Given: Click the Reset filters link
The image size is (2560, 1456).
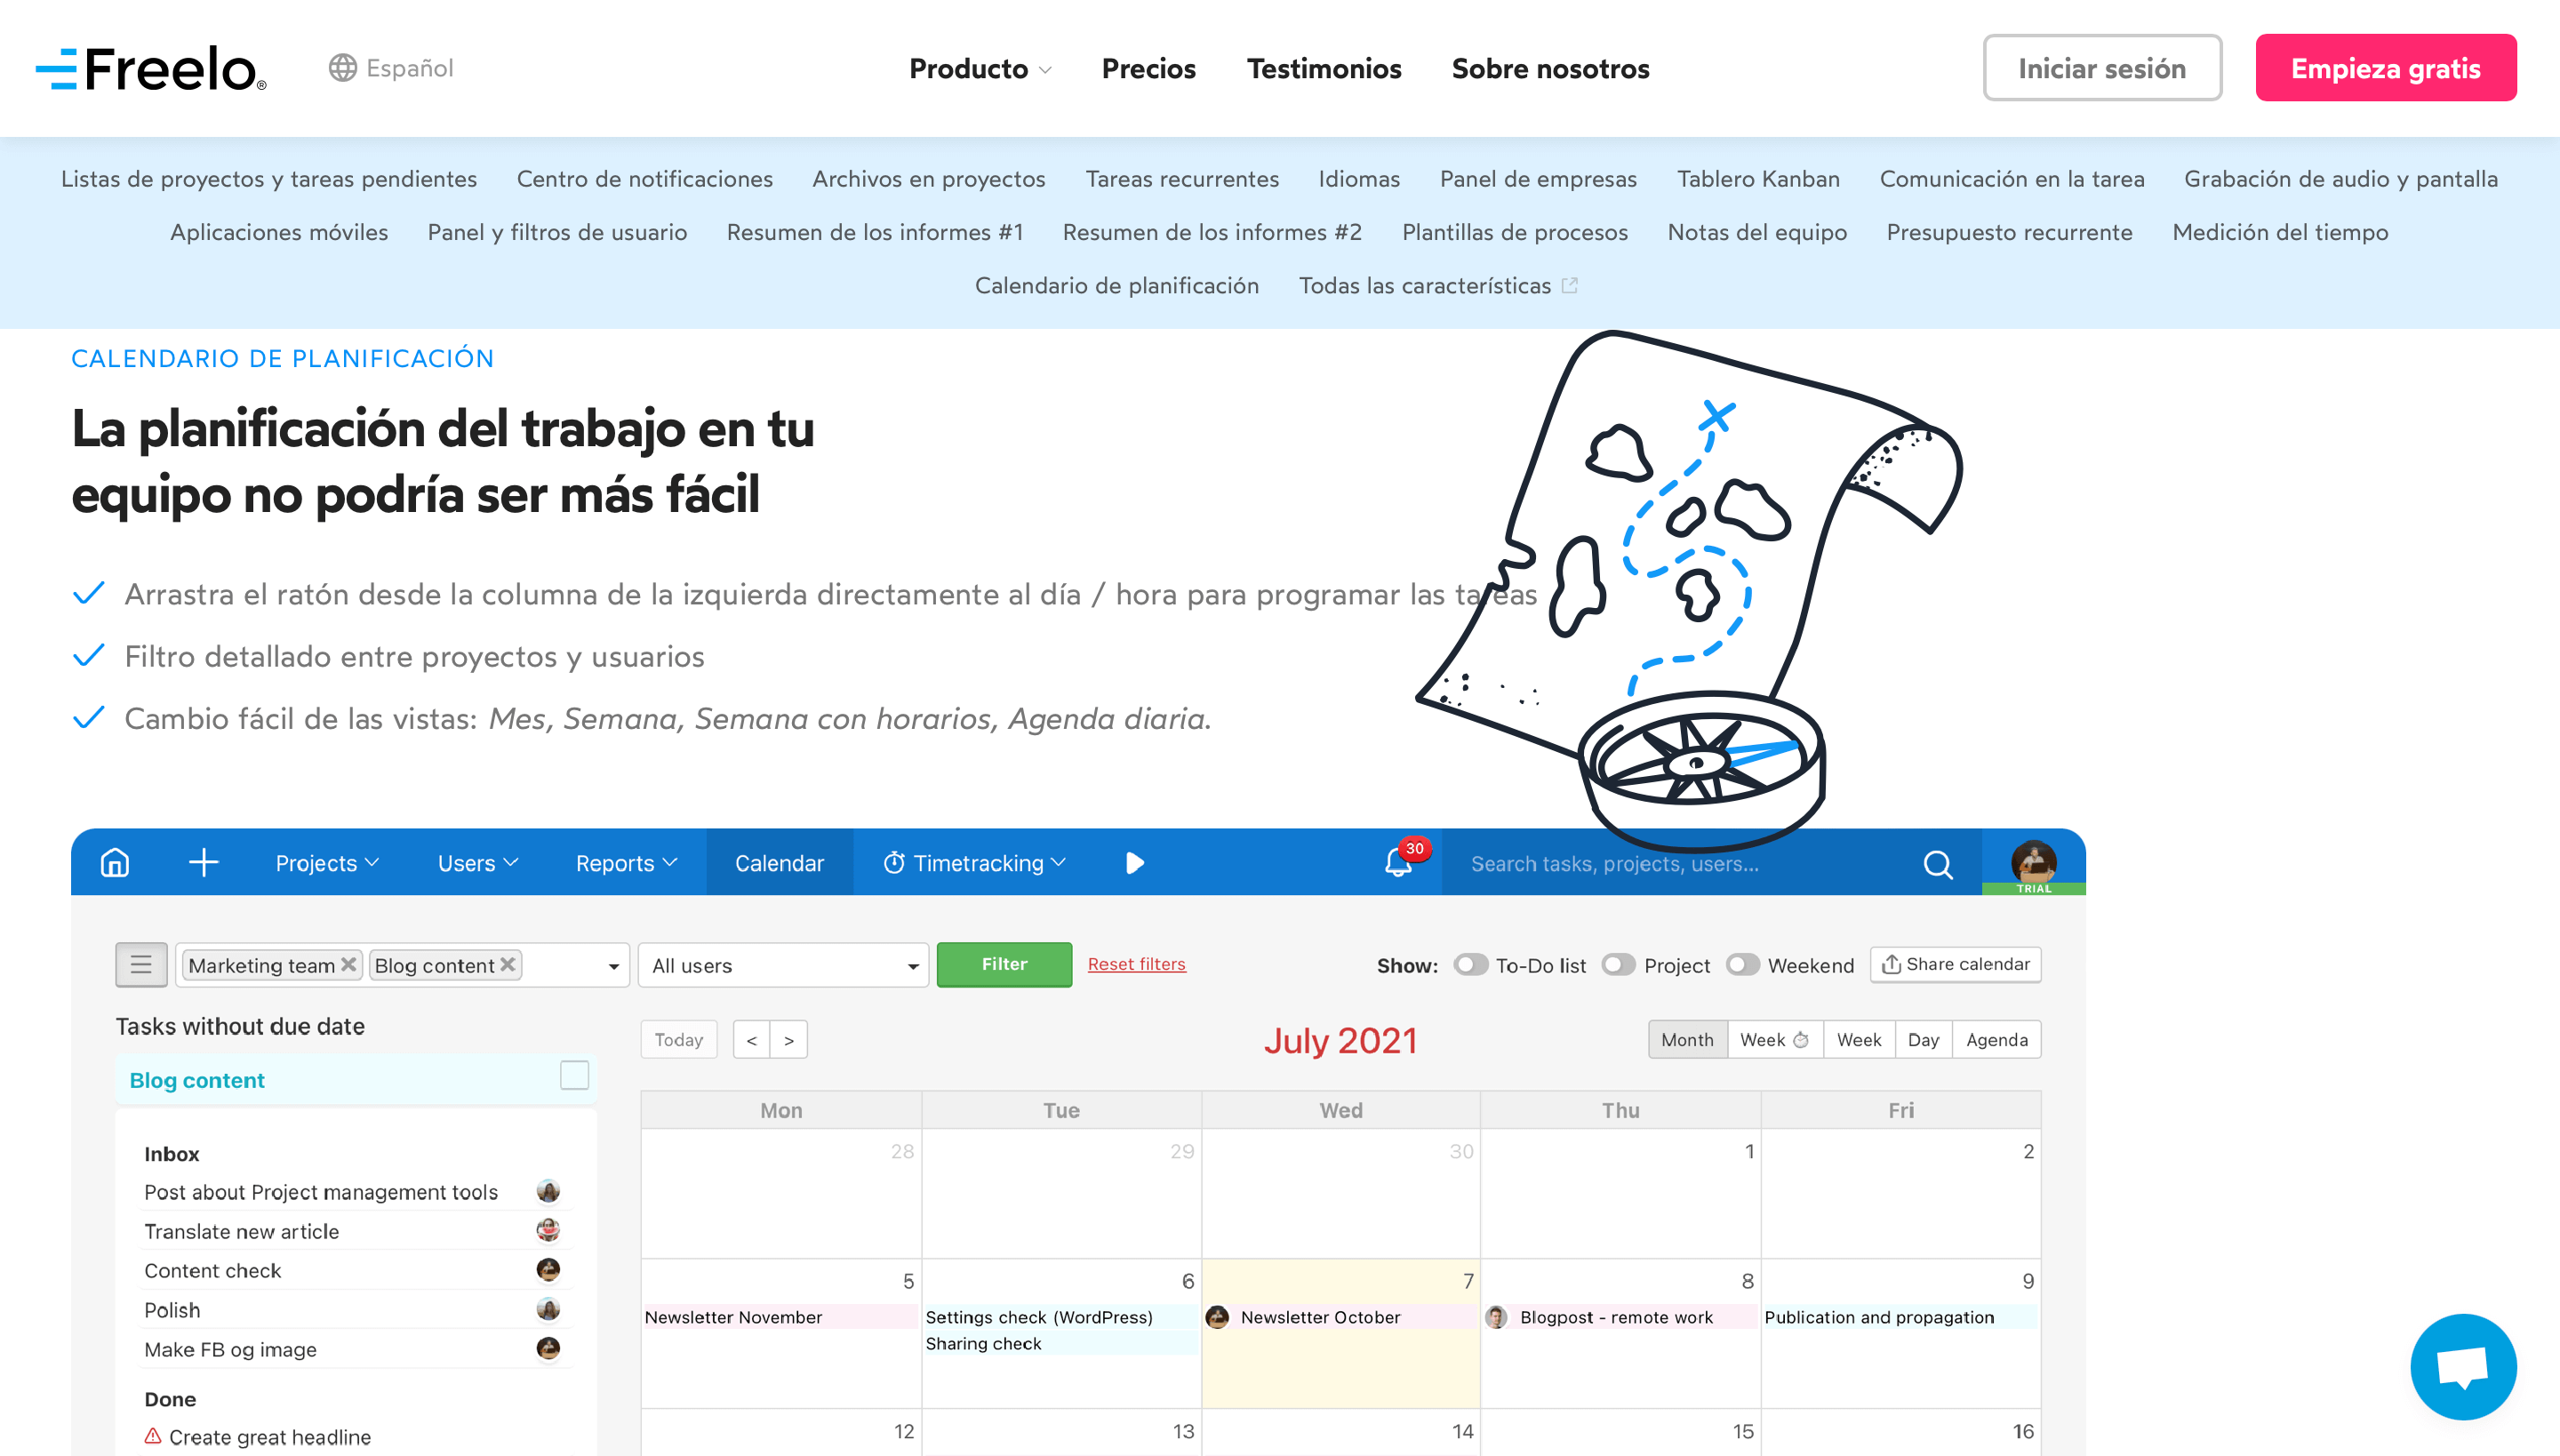Looking at the screenshot, I should point(1136,964).
